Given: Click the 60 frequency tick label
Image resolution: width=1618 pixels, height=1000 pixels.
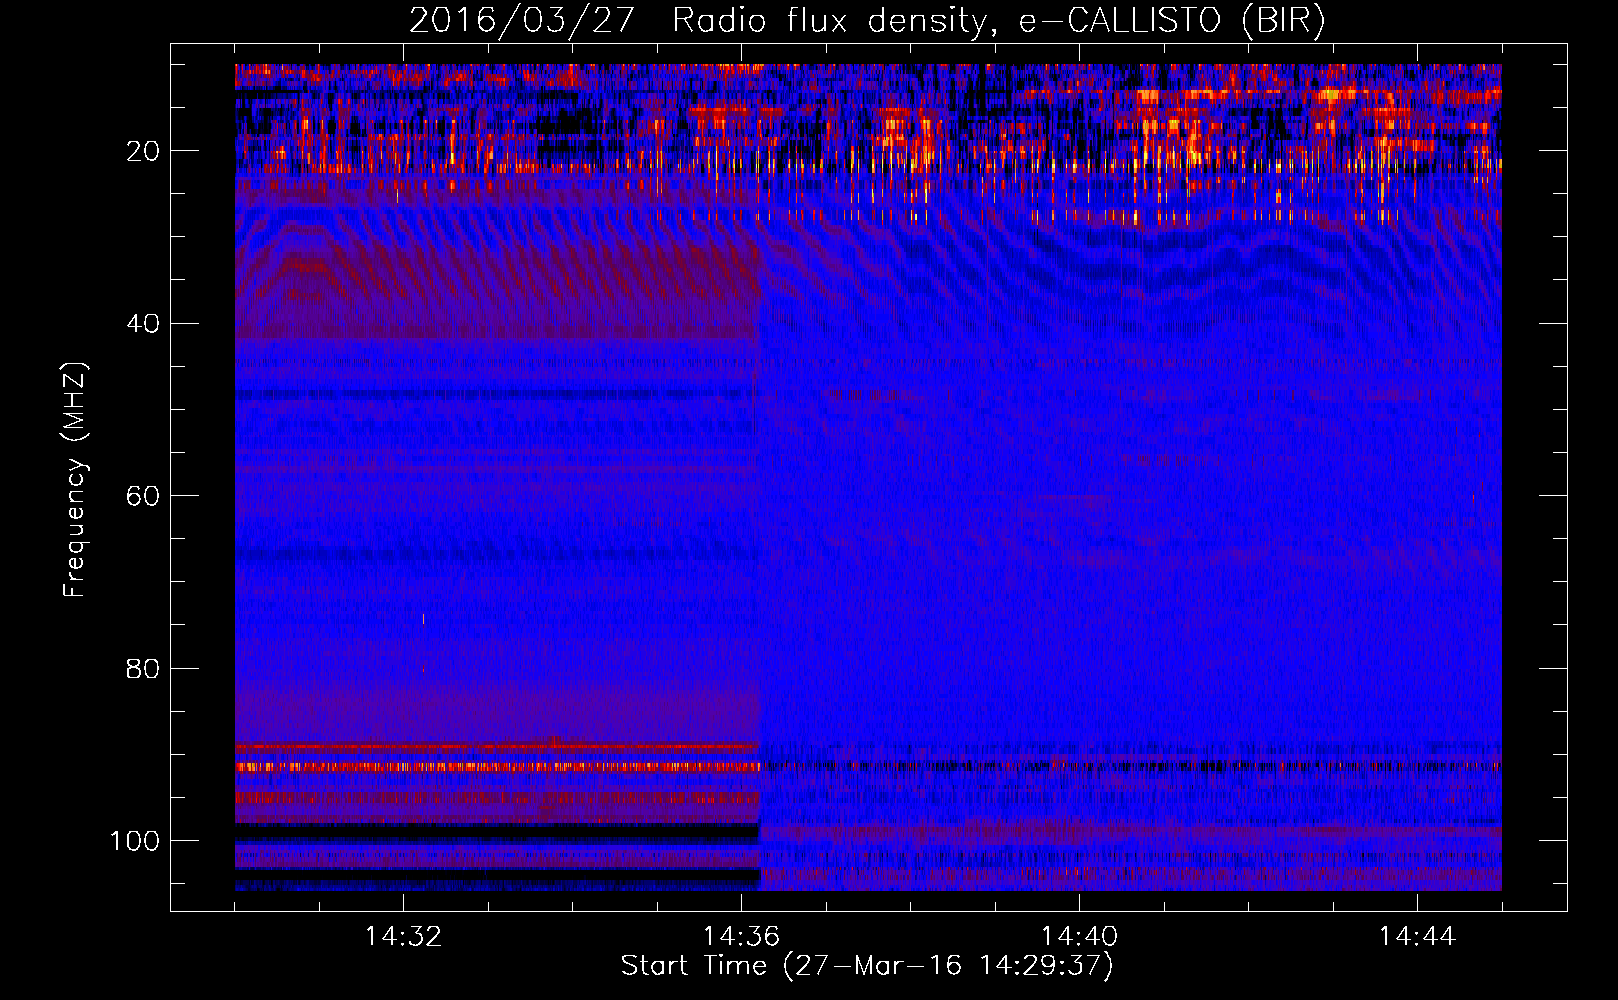Looking at the screenshot, I should [x=143, y=496].
